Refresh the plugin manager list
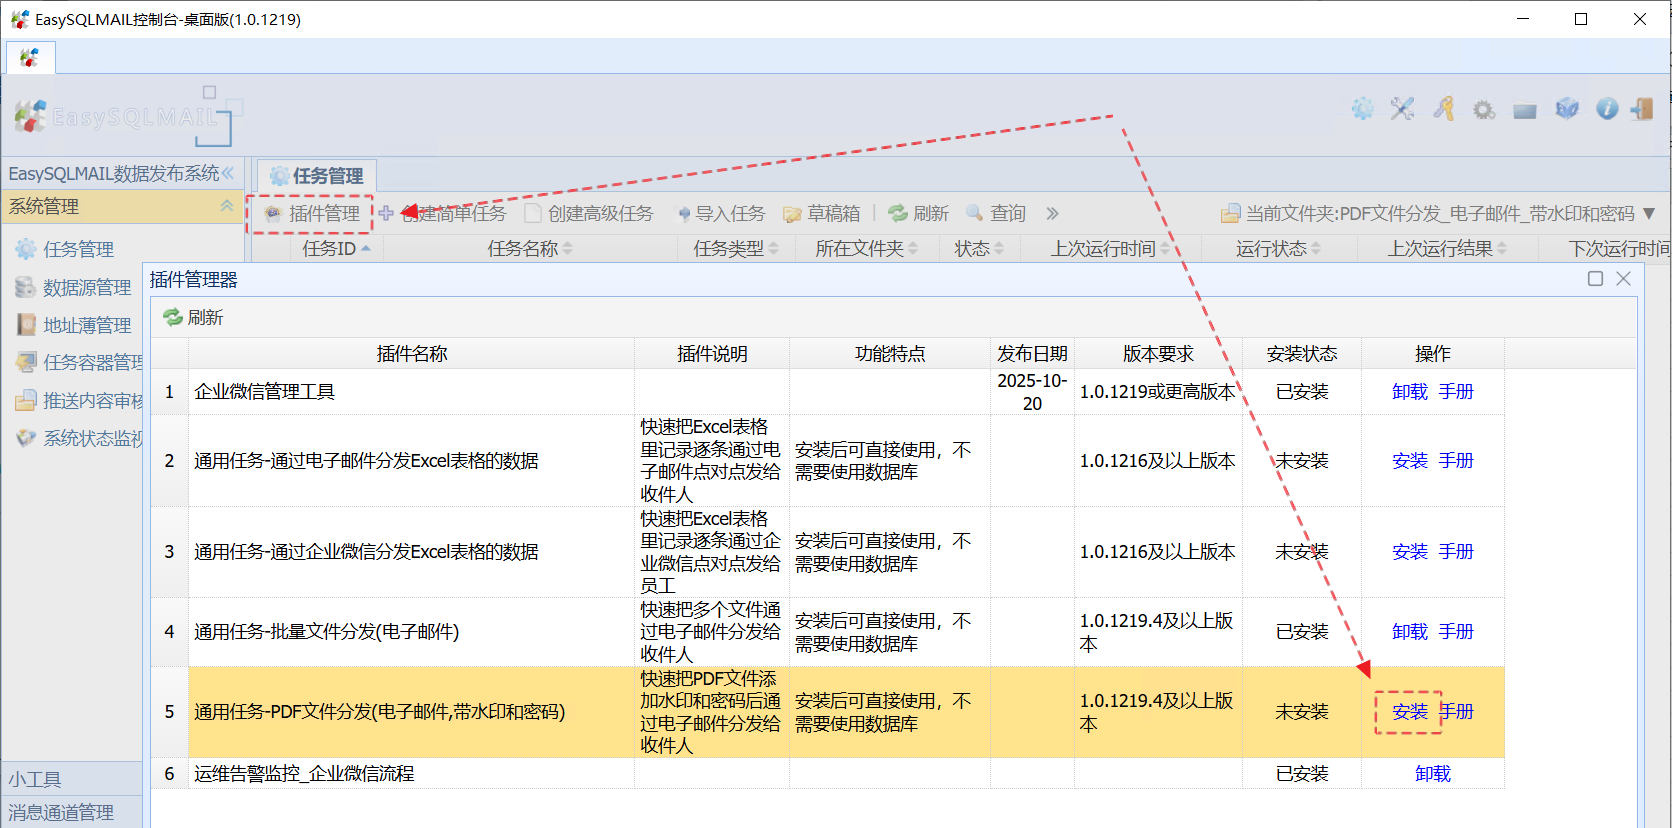The height and width of the screenshot is (828, 1672). [x=194, y=318]
